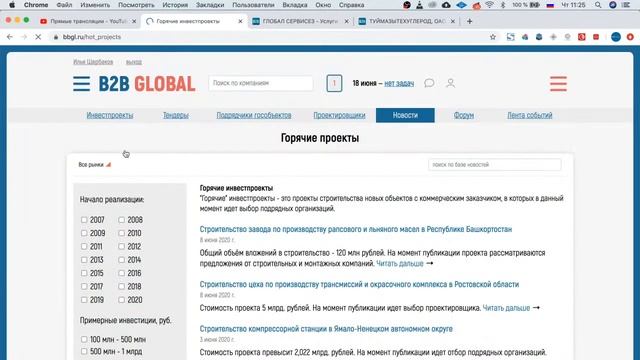Open Spotlight search in menu bar
This screenshot has height=360, width=640.
click(598, 5)
